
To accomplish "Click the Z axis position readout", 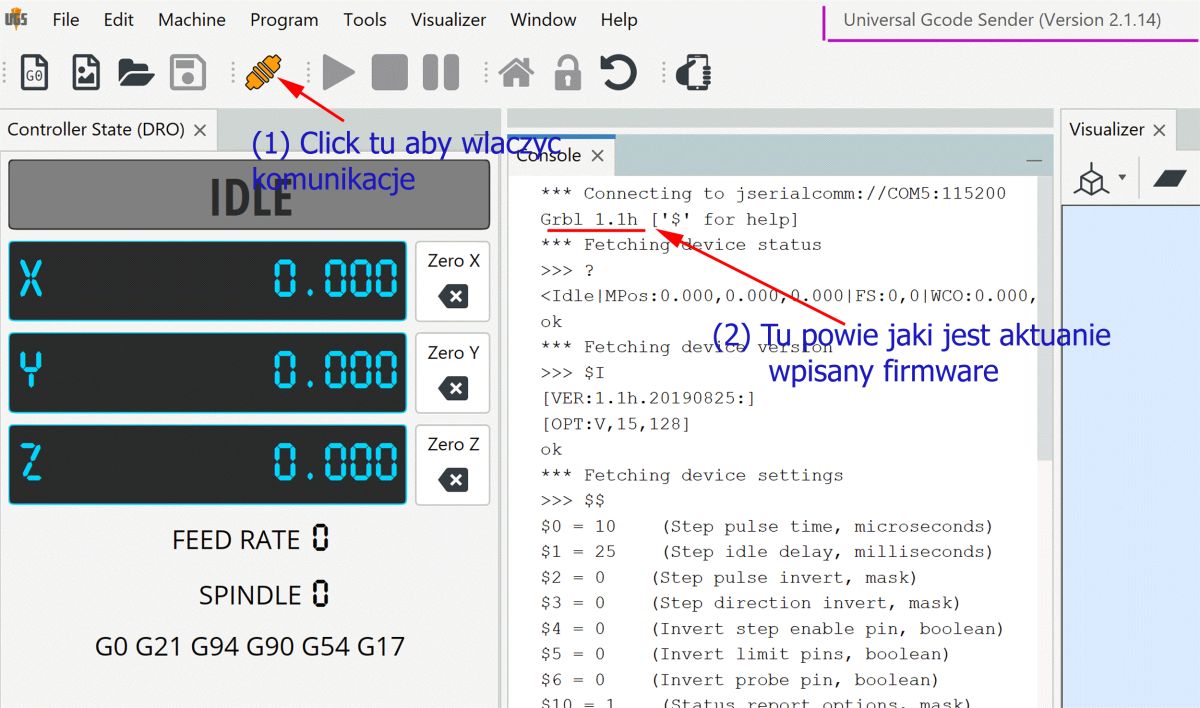I will point(207,465).
